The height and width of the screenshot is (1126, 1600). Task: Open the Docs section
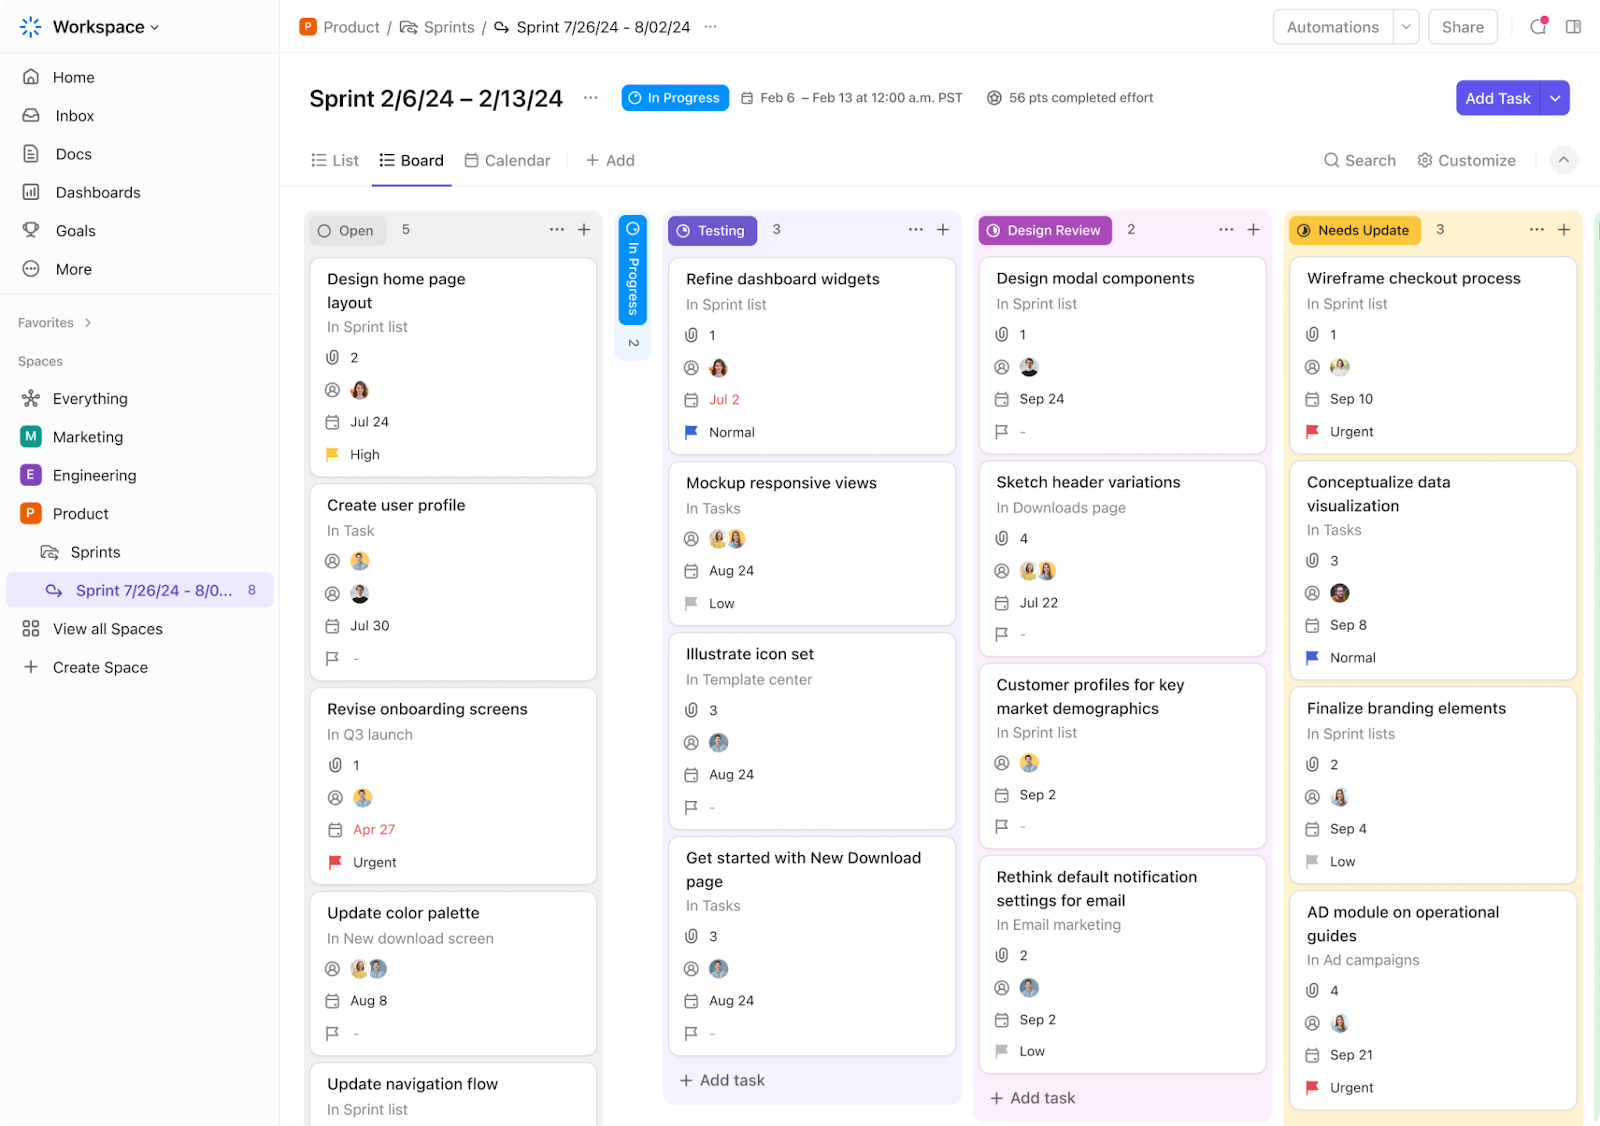73,153
